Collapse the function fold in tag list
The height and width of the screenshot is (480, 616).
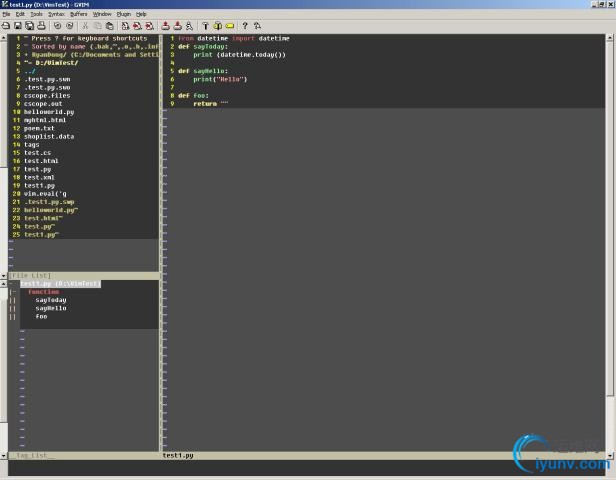[13, 292]
